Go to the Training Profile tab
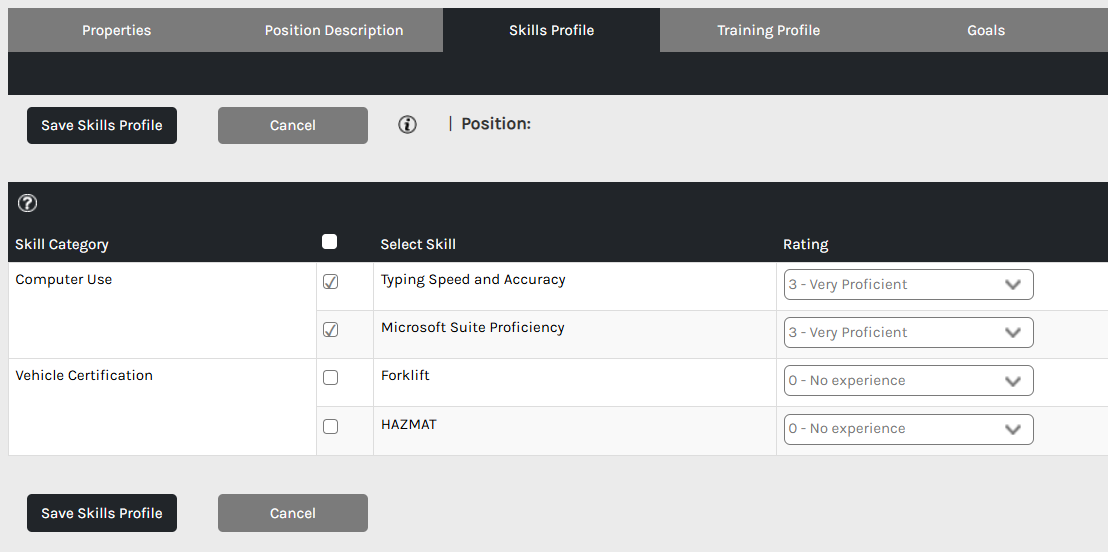This screenshot has width=1108, height=552. click(x=769, y=30)
